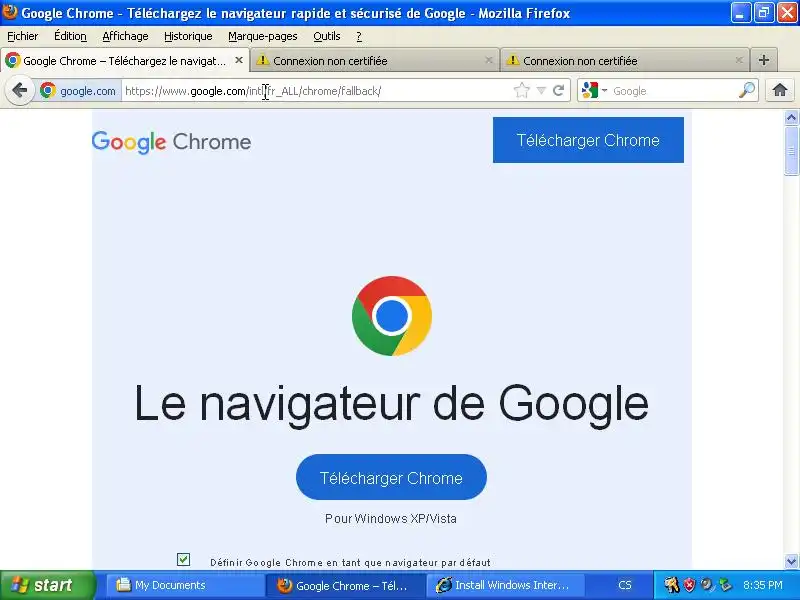Open the Édition menu
This screenshot has height=600, width=800.
[x=70, y=36]
